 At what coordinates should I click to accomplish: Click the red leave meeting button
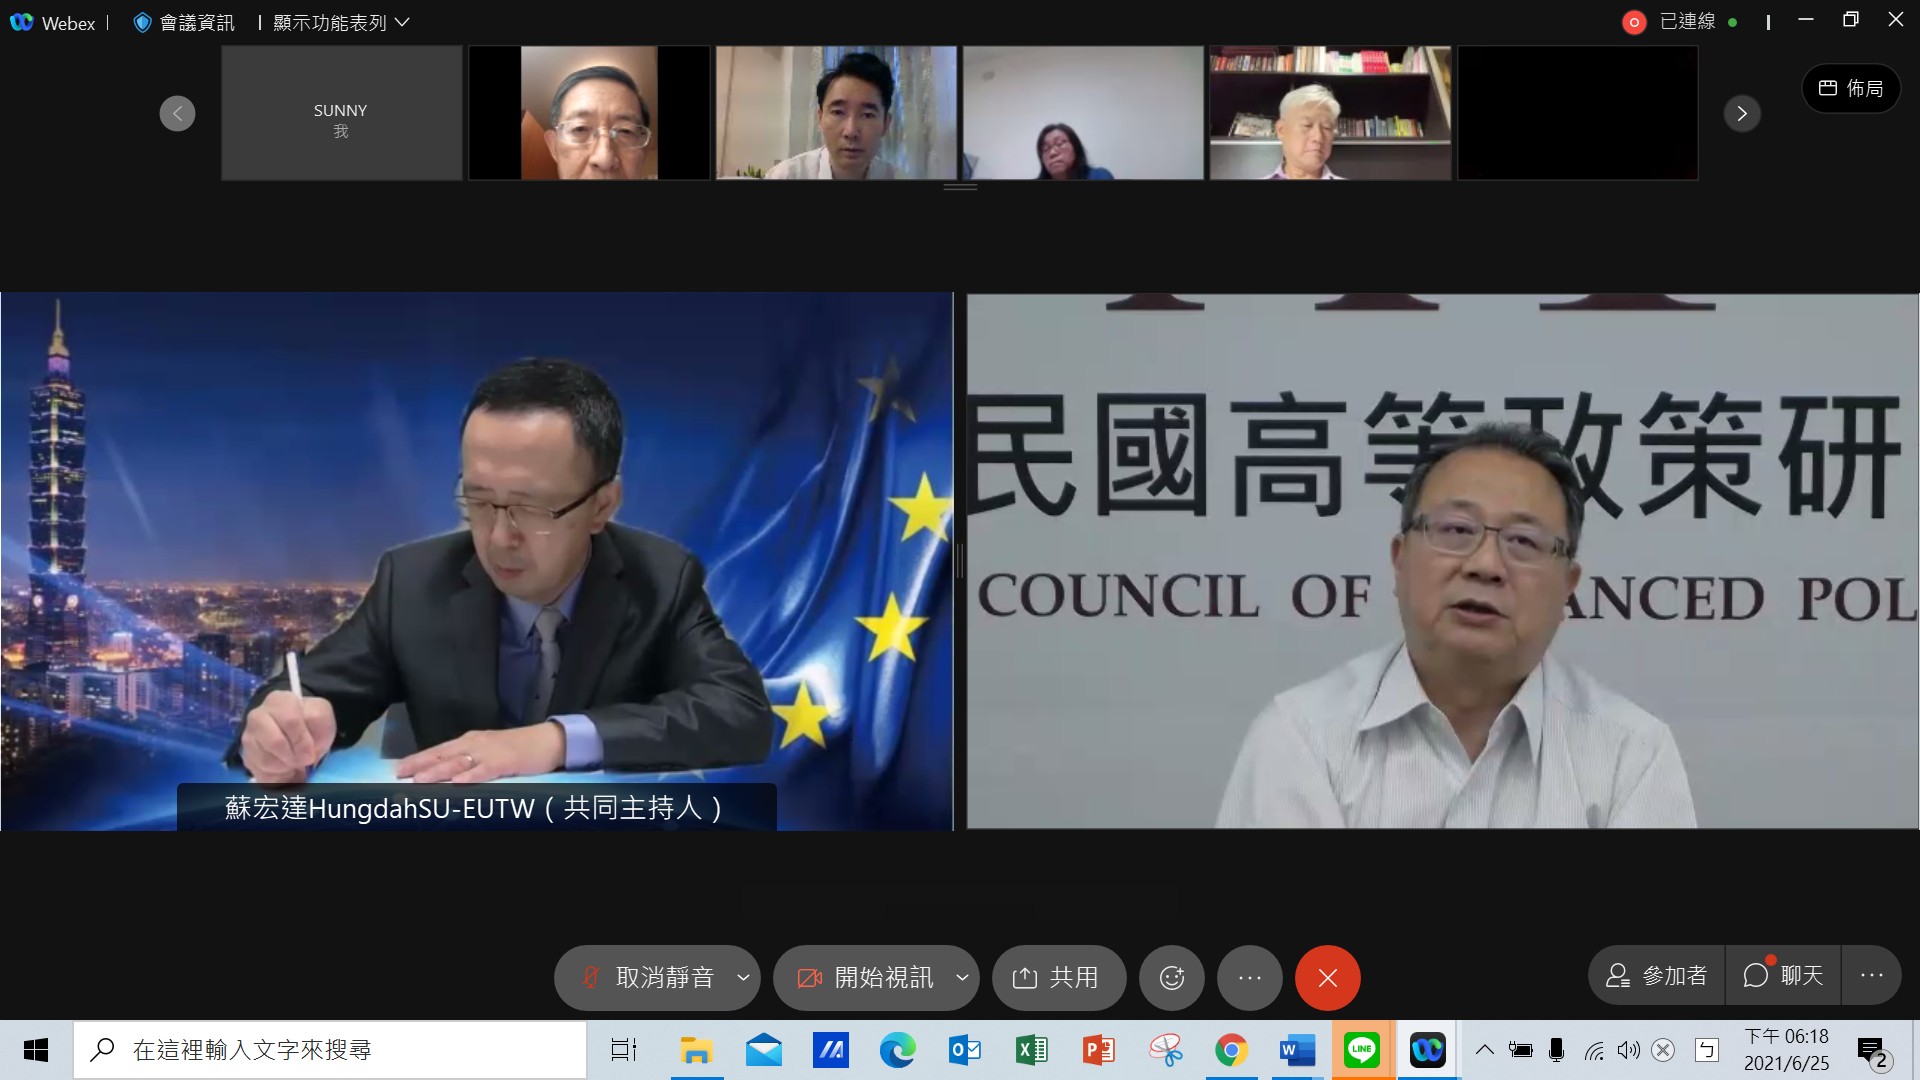[1327, 977]
